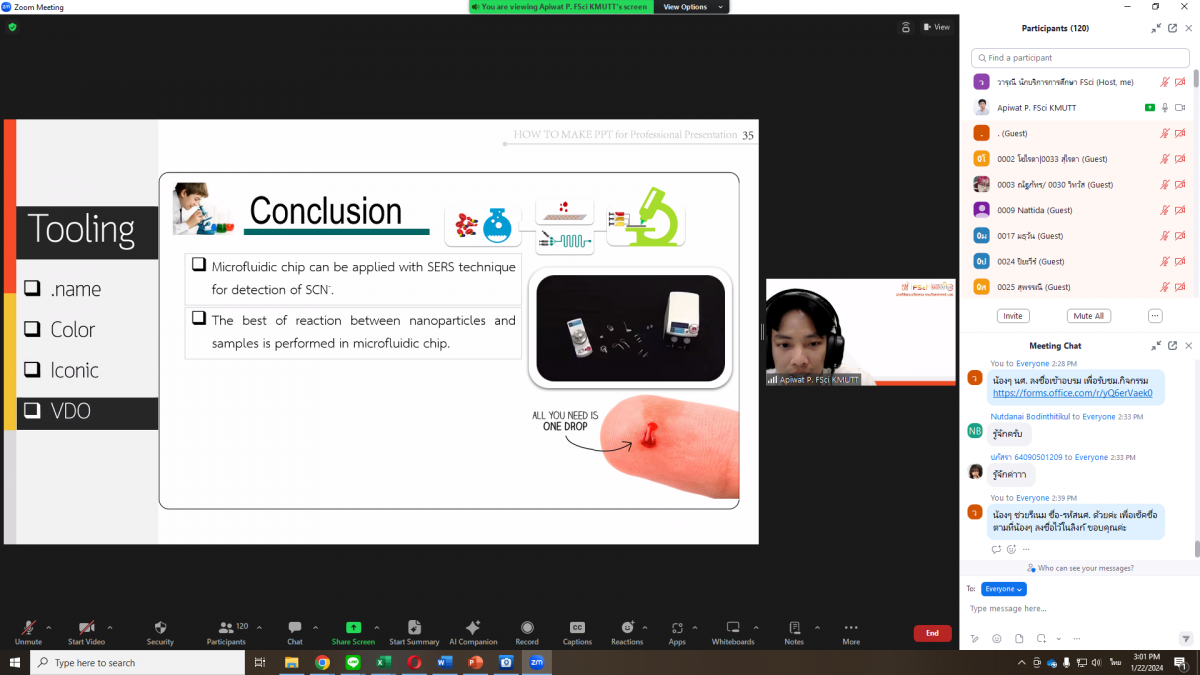Image resolution: width=1200 pixels, height=675 pixels.
Task: Start video with the camera icon
Action: pyautogui.click(x=87, y=628)
